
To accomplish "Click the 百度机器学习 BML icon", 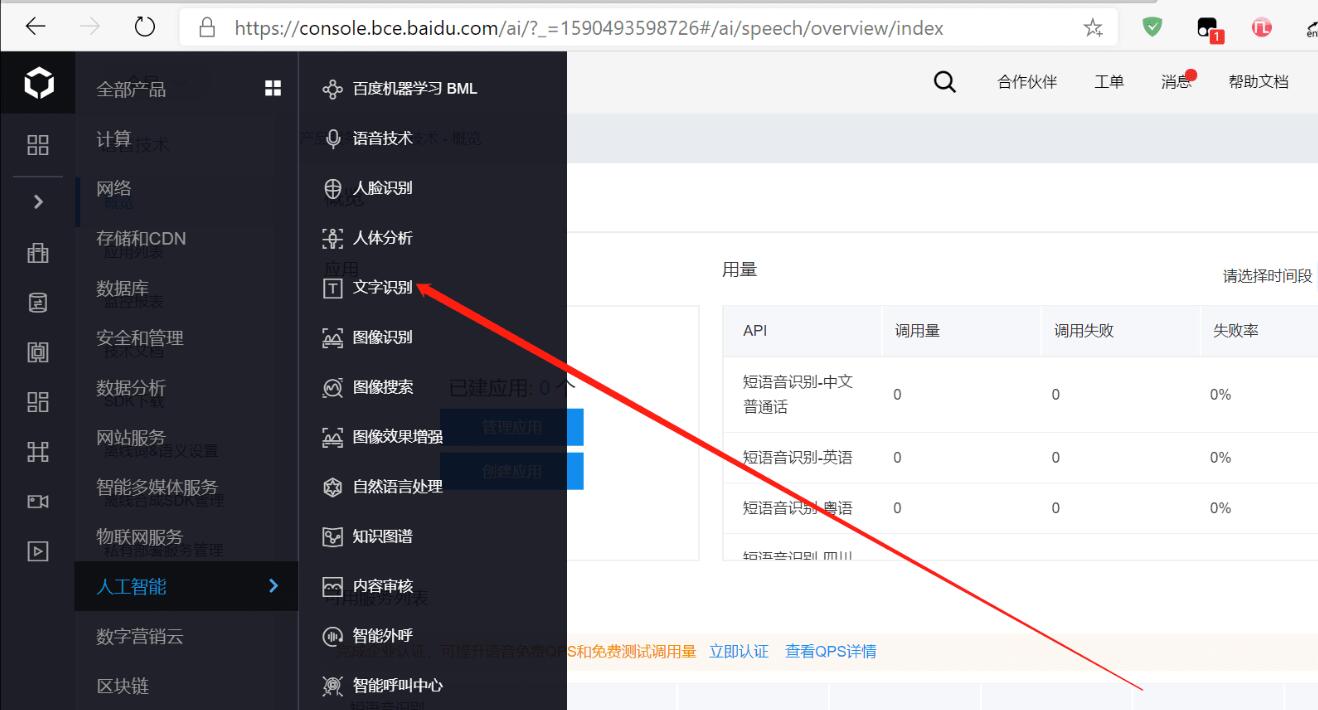I will tap(333, 89).
